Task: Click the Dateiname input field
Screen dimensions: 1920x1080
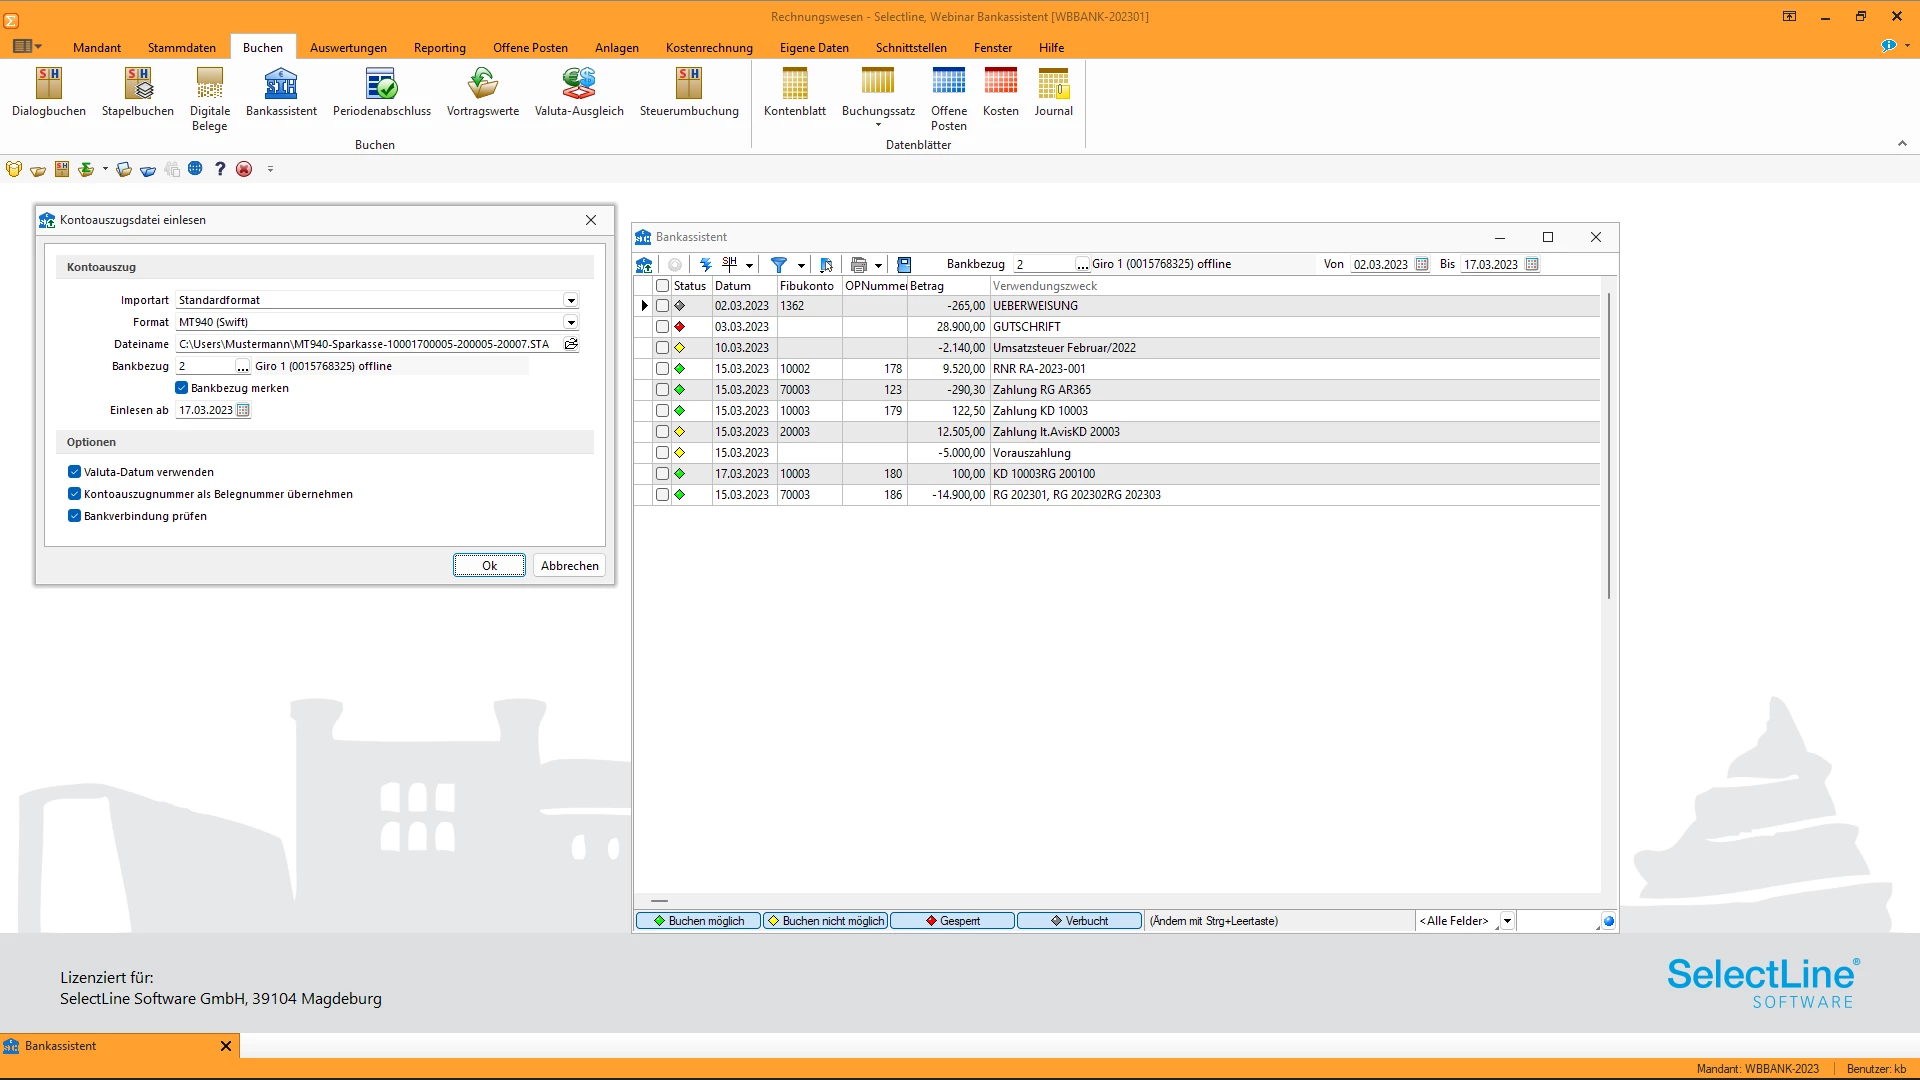Action: 369,344
